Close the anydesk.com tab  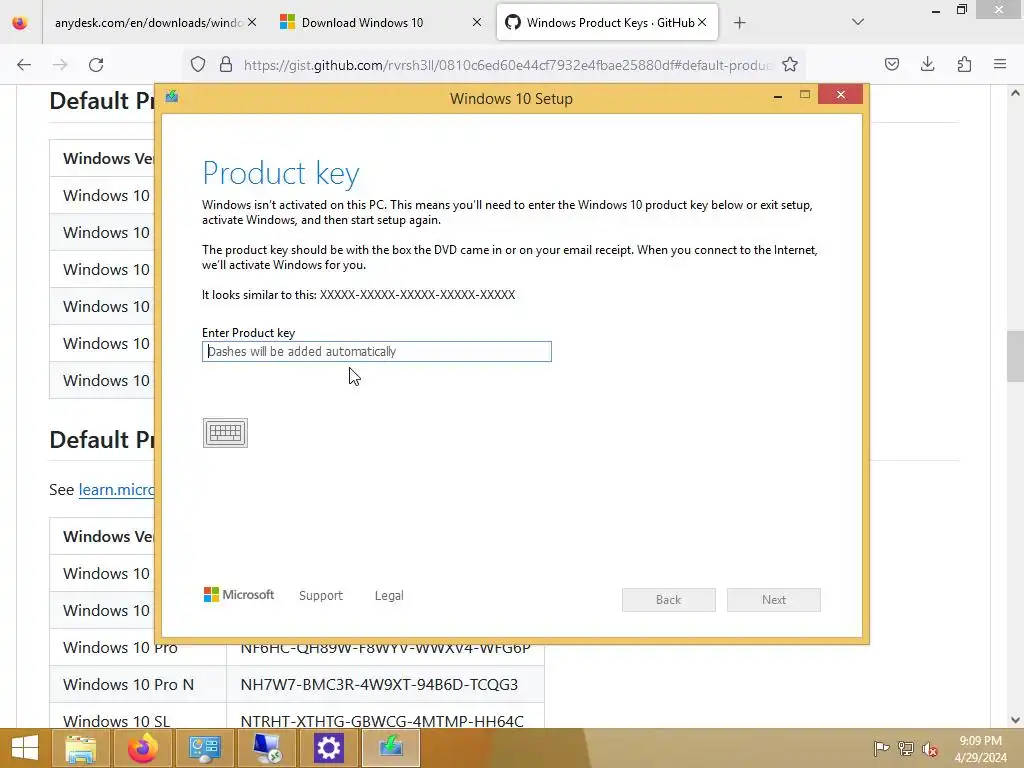click(252, 22)
